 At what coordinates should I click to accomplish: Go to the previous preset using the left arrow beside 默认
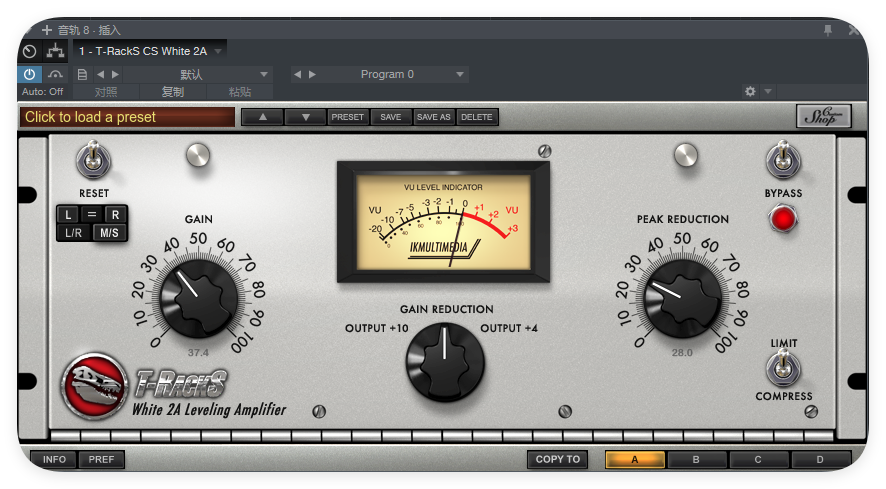100,74
